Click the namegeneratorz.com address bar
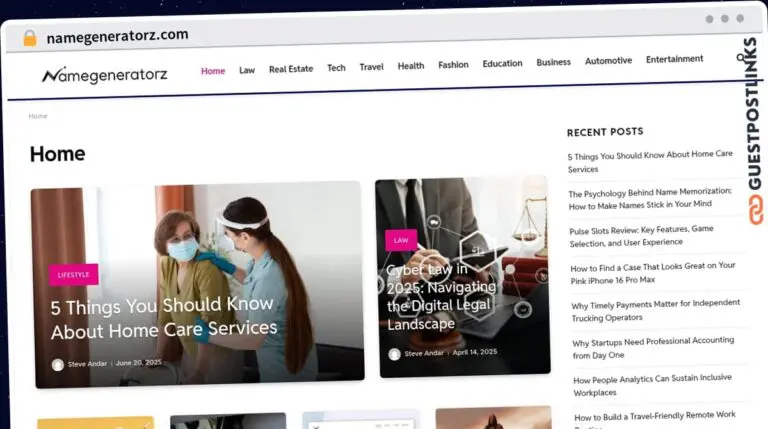The height and width of the screenshot is (429, 768). [x=118, y=35]
